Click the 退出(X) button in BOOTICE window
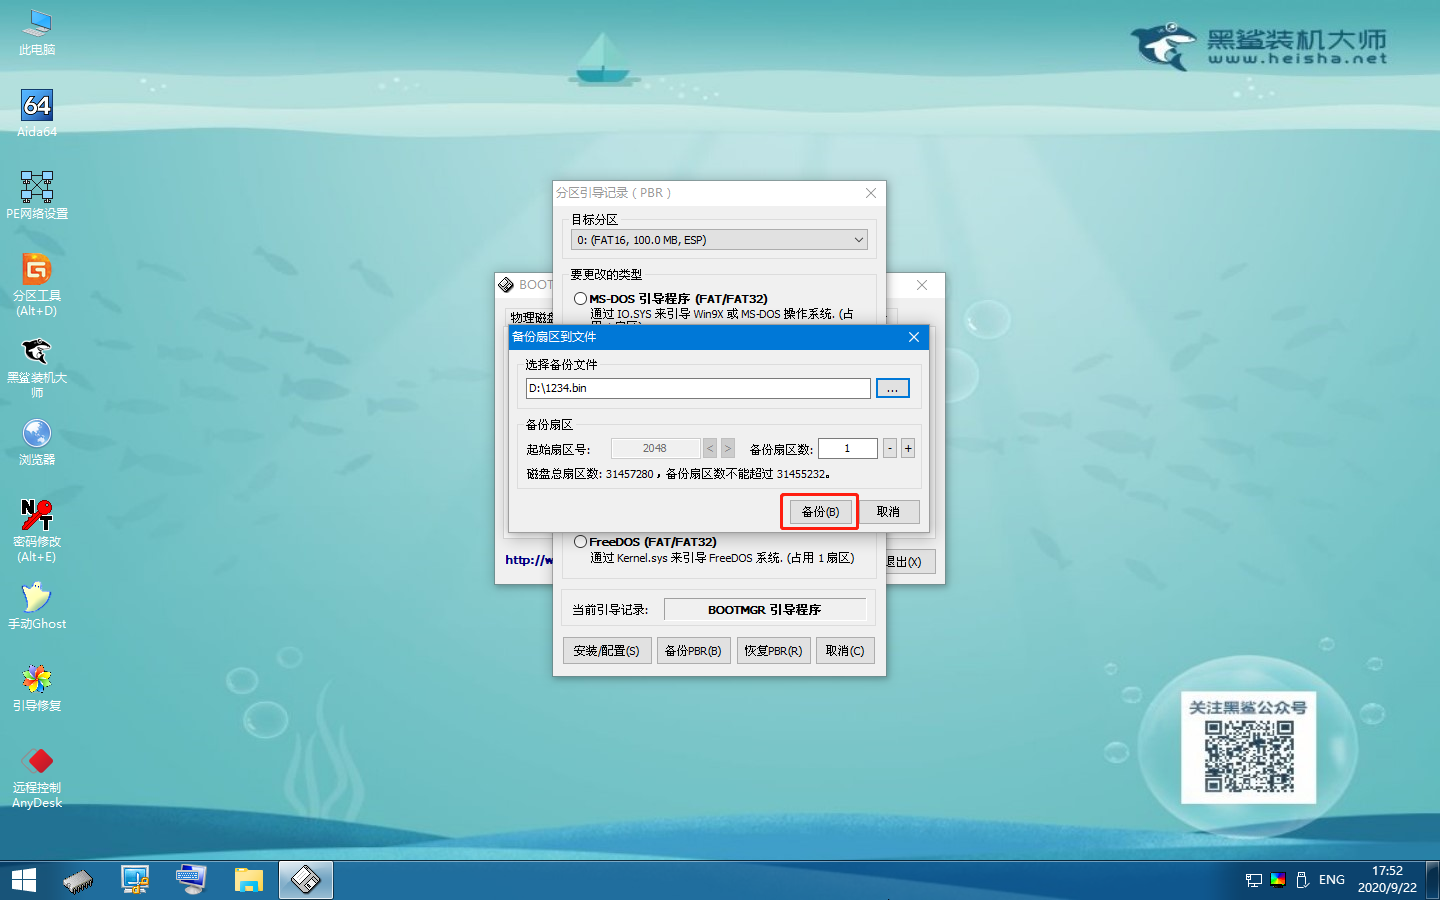Image resolution: width=1440 pixels, height=900 pixels. [x=910, y=562]
